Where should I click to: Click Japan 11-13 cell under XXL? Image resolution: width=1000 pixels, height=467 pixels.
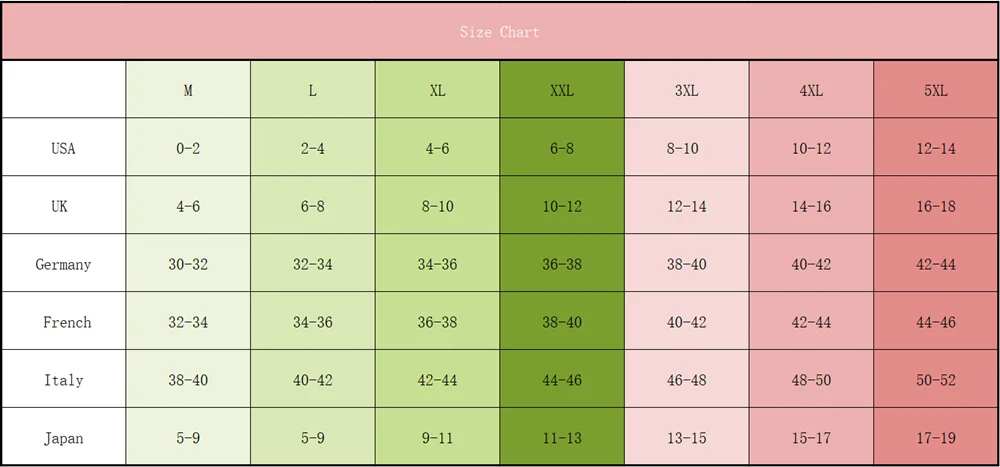562,438
